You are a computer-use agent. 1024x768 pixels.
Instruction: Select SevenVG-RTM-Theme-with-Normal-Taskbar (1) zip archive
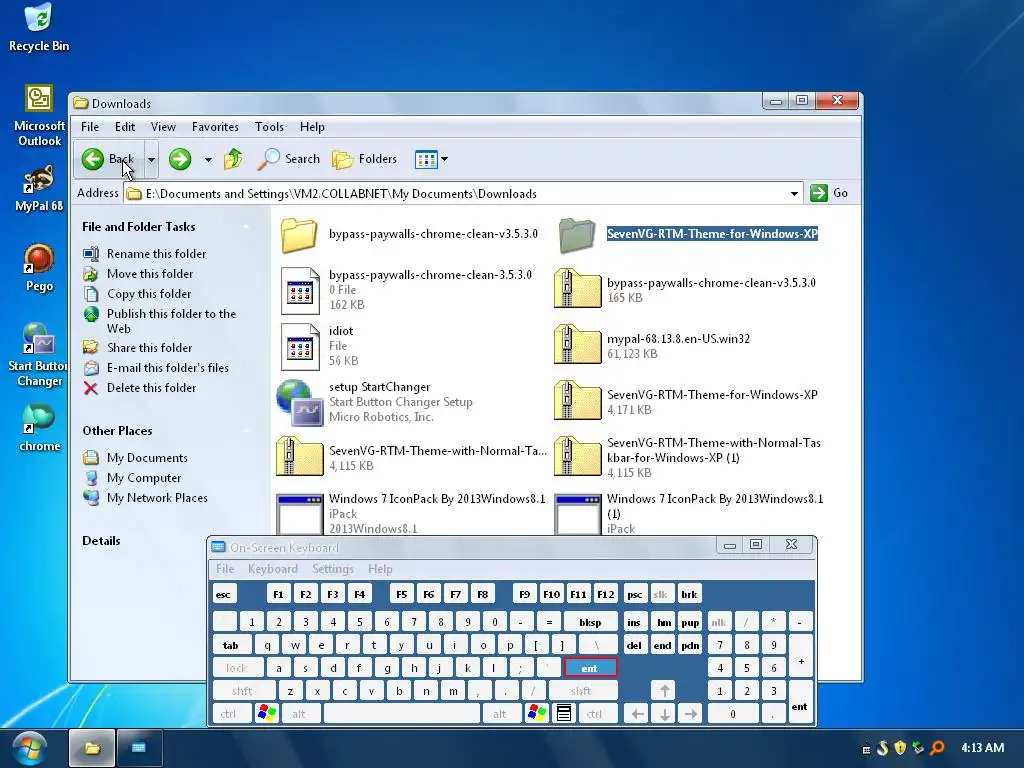577,457
